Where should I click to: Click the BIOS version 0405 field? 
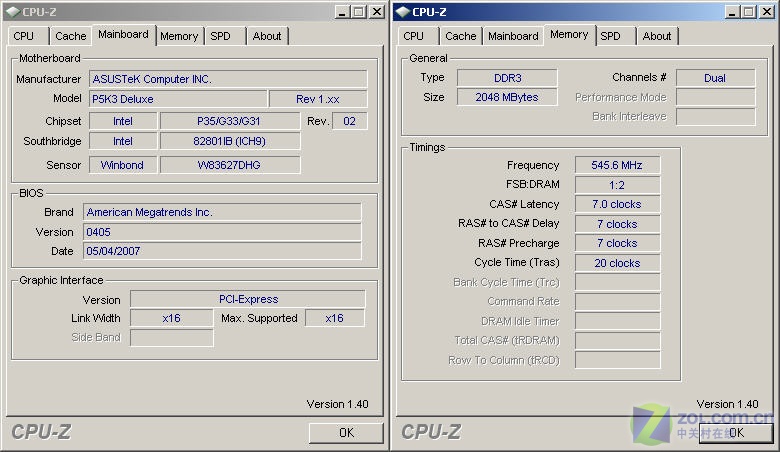point(222,232)
